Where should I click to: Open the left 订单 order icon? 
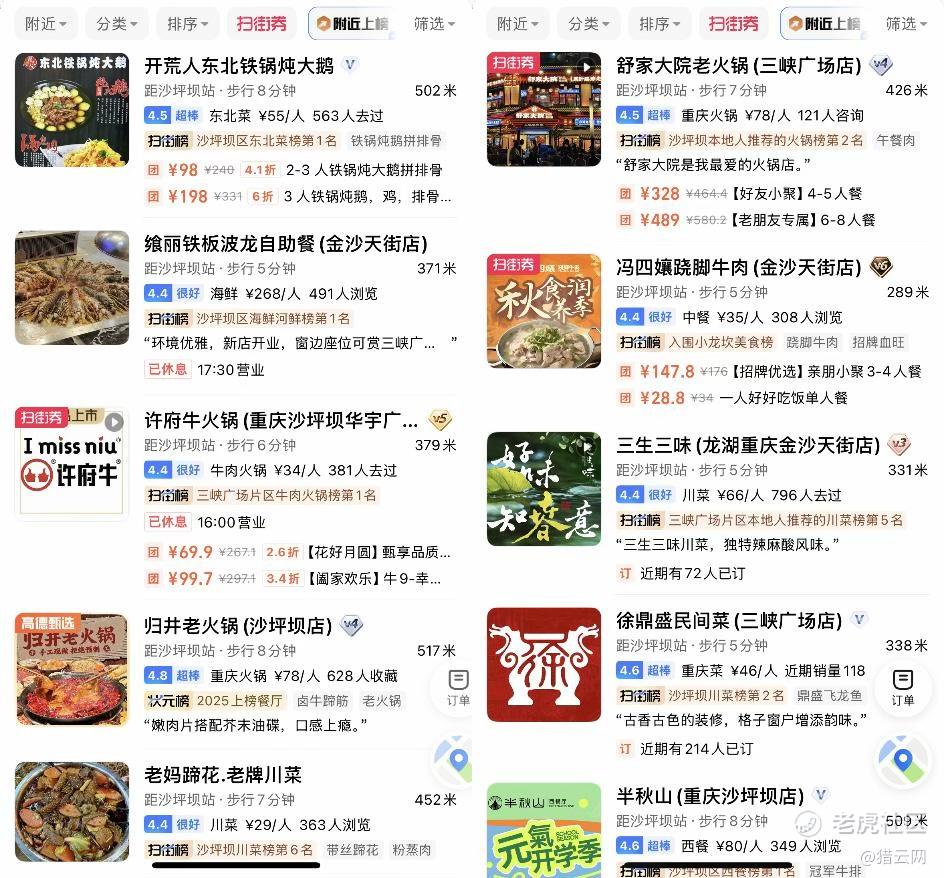click(458, 687)
